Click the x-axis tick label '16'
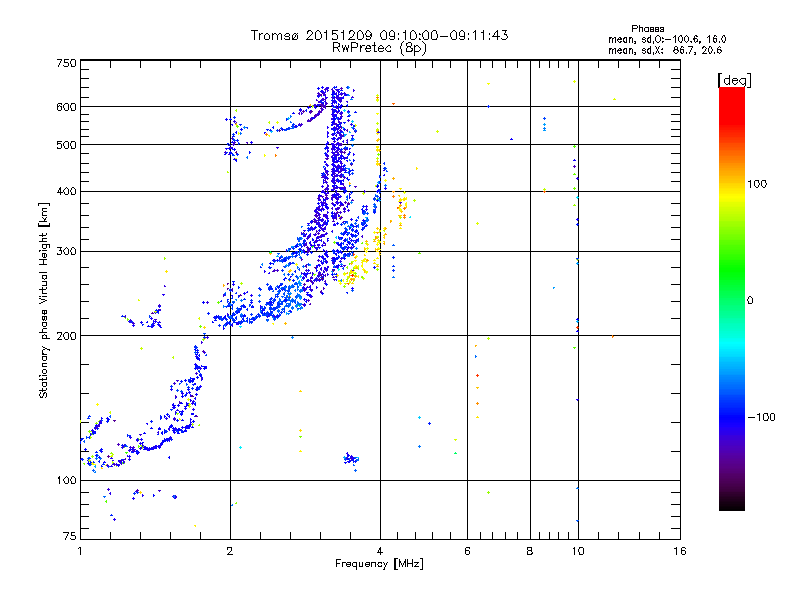800x600 pixels. click(680, 551)
